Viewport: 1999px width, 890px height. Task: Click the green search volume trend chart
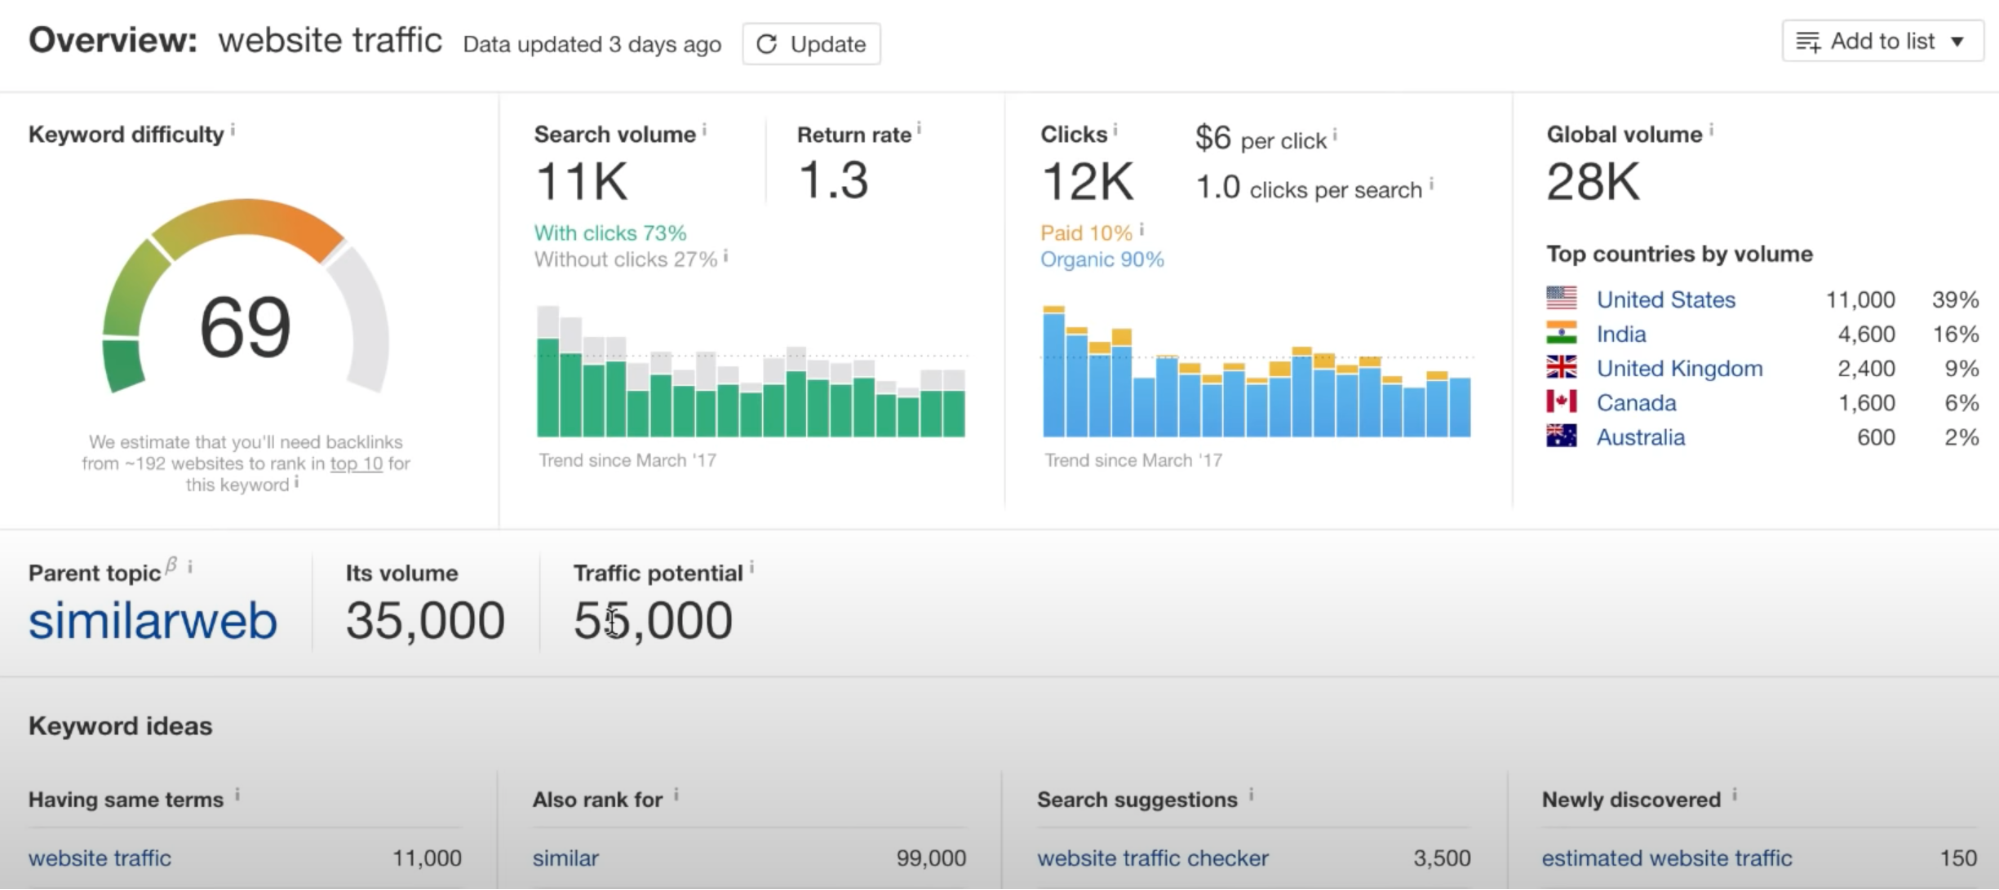(751, 371)
